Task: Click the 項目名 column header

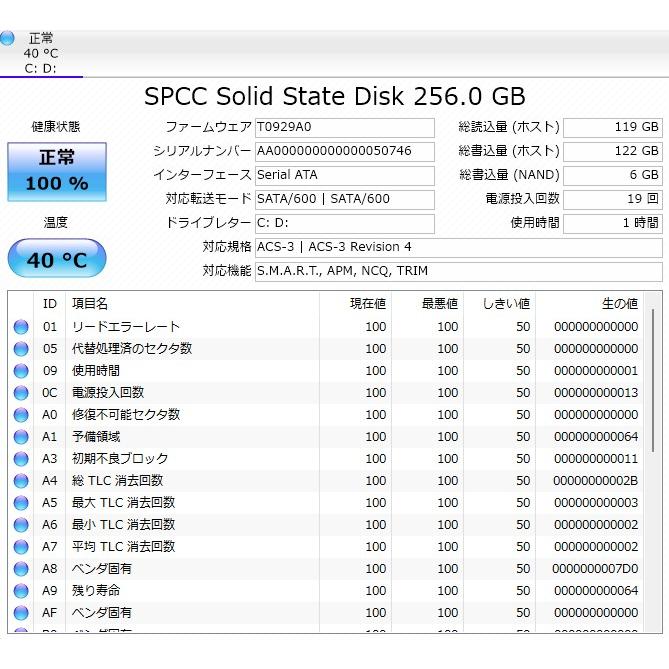Action: tap(192, 304)
